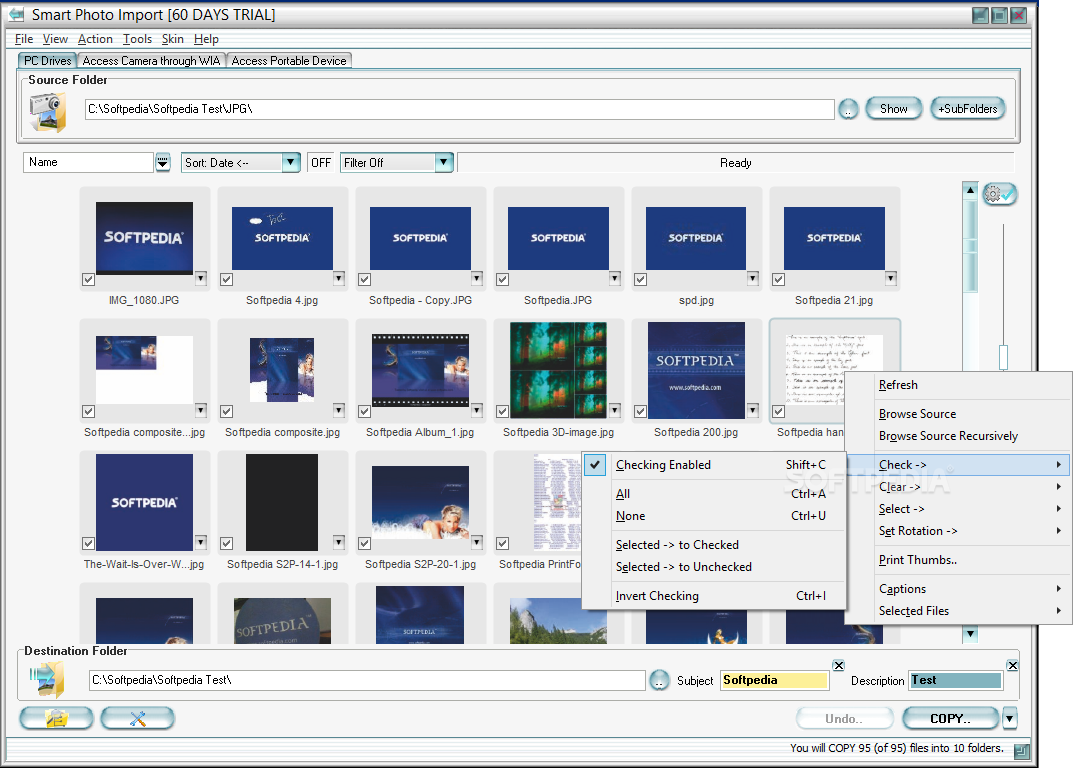Select the The-Wait-Is-Over-W...jpg thumbnail
The width and height of the screenshot is (1073, 768).
[x=144, y=502]
